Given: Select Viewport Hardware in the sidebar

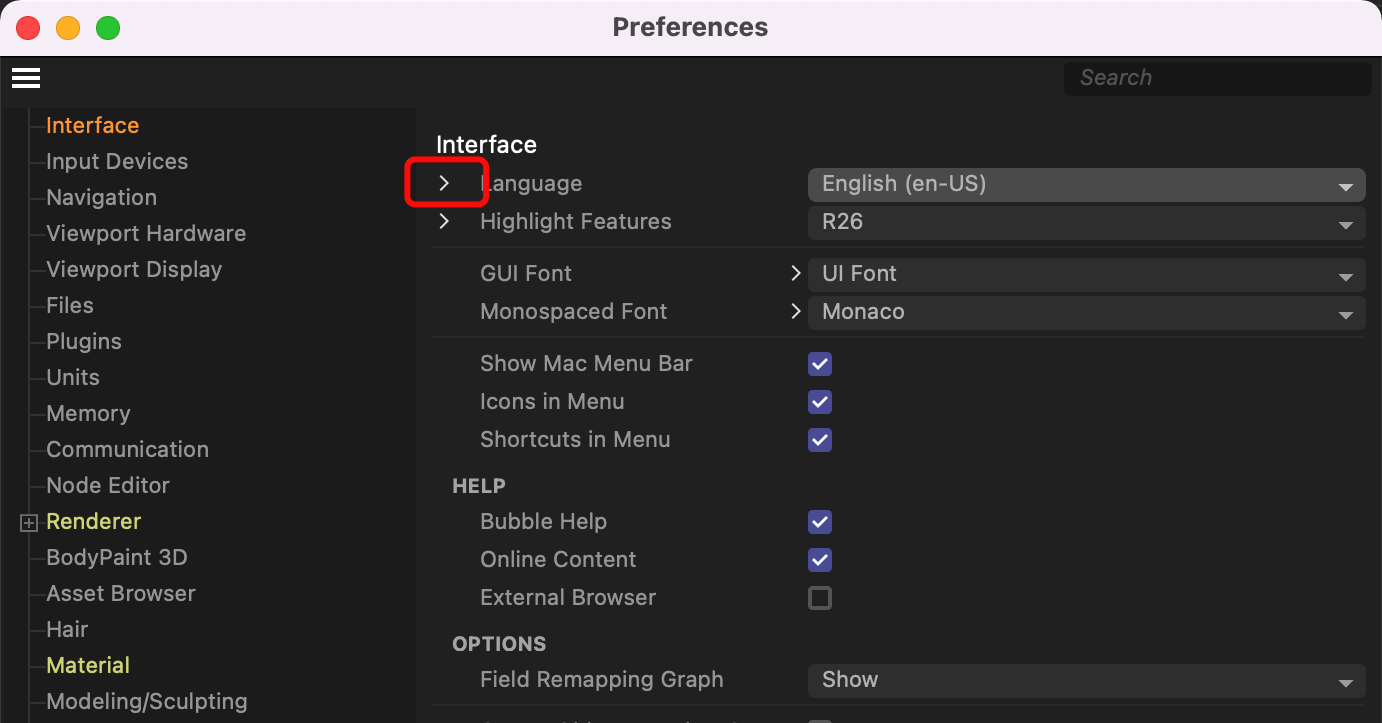Looking at the screenshot, I should (x=146, y=233).
